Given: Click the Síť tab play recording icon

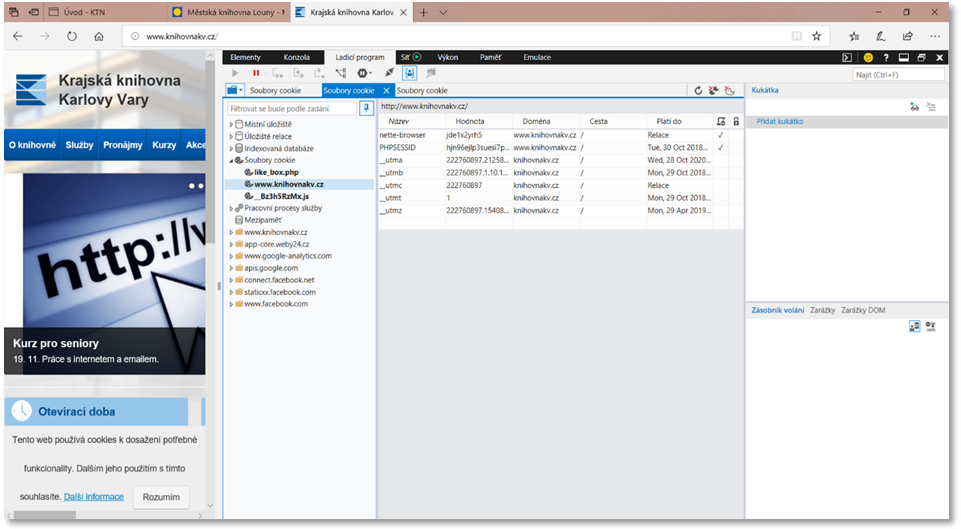Looking at the screenshot, I should click(417, 57).
